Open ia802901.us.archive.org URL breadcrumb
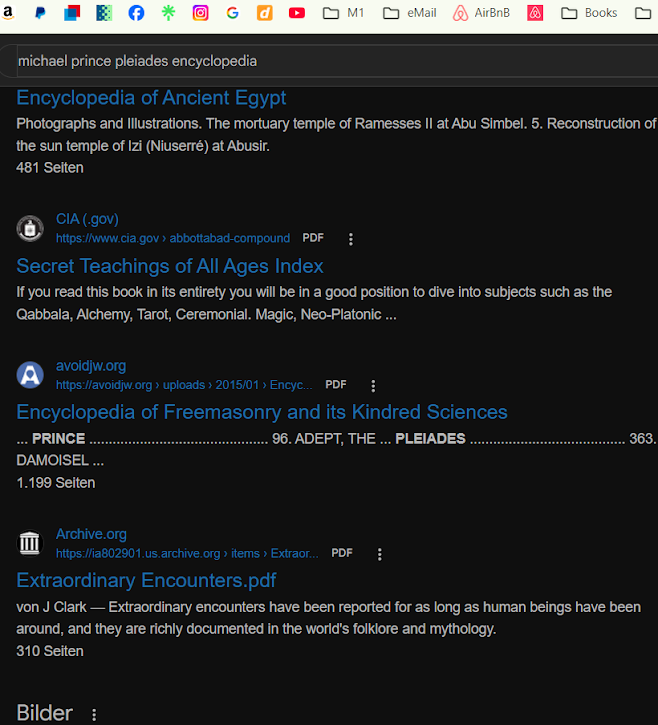658x725 pixels. tap(187, 553)
